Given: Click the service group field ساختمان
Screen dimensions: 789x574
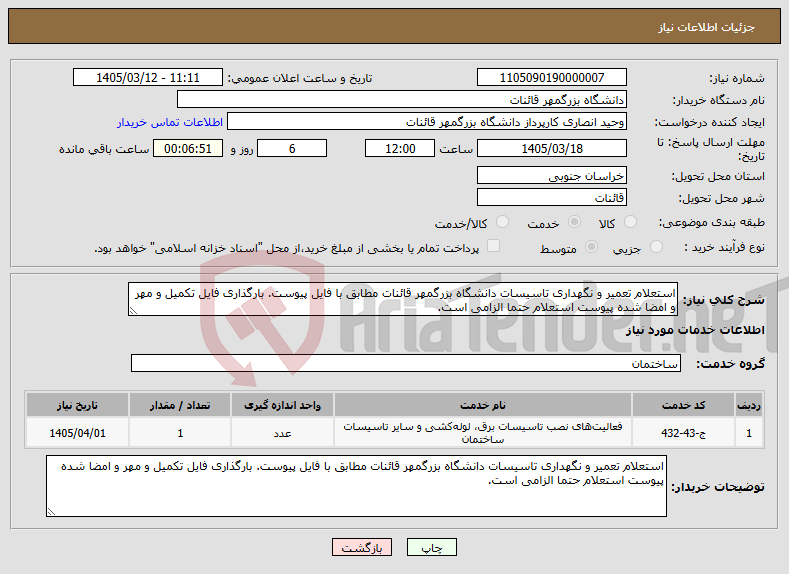Looking at the screenshot, I should [406, 363].
